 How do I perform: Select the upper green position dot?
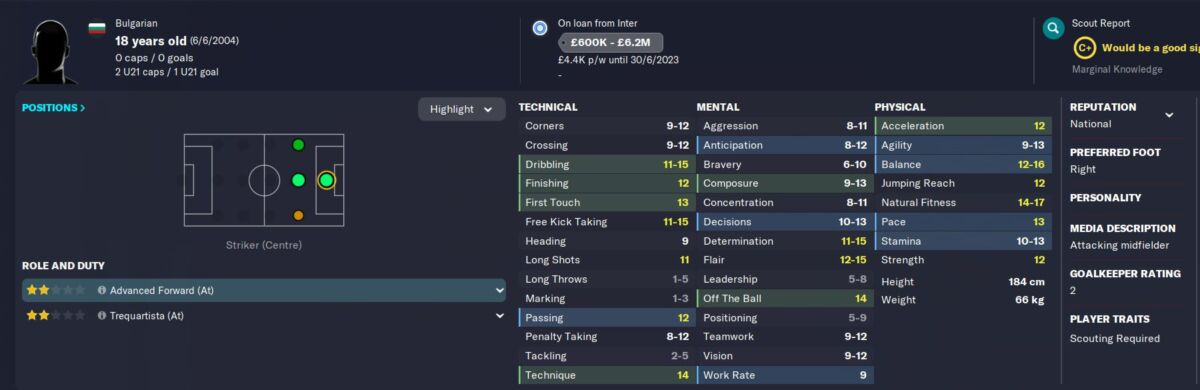pos(298,145)
